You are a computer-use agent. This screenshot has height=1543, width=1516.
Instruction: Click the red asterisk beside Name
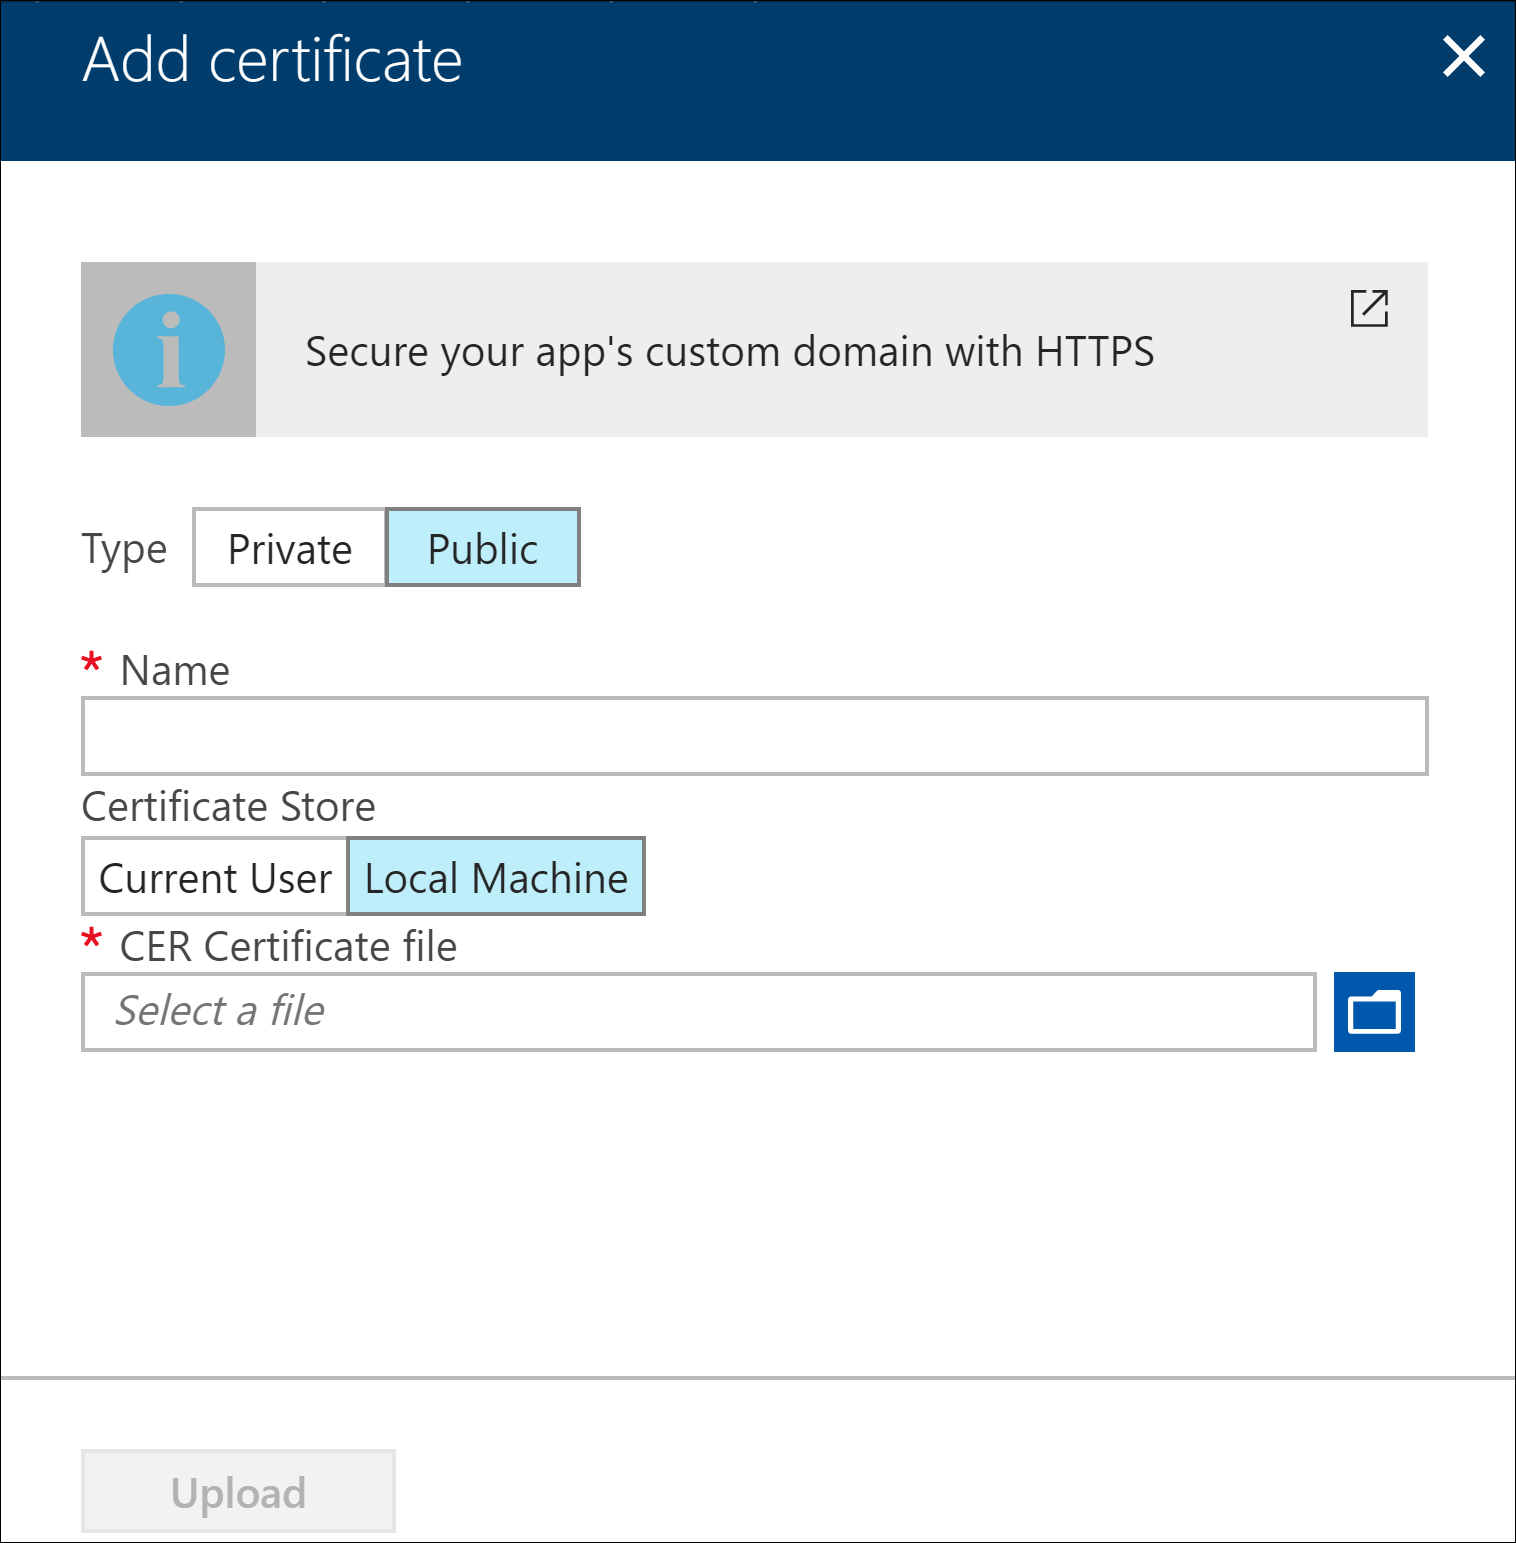tap(92, 664)
